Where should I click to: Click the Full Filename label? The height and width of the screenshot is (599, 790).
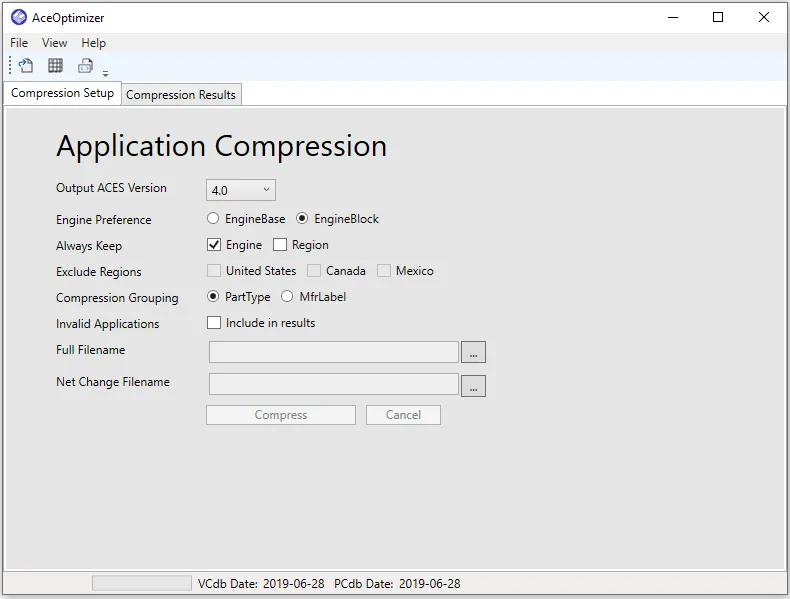(91, 350)
